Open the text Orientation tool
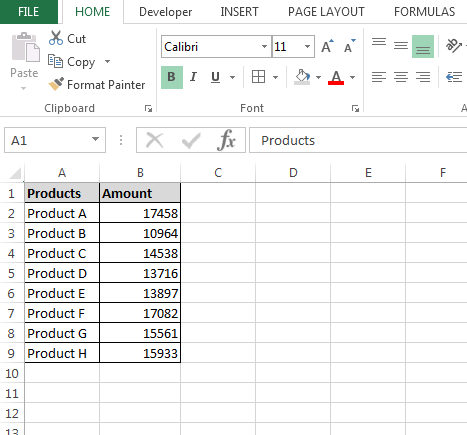This screenshot has width=467, height=435. 454,46
